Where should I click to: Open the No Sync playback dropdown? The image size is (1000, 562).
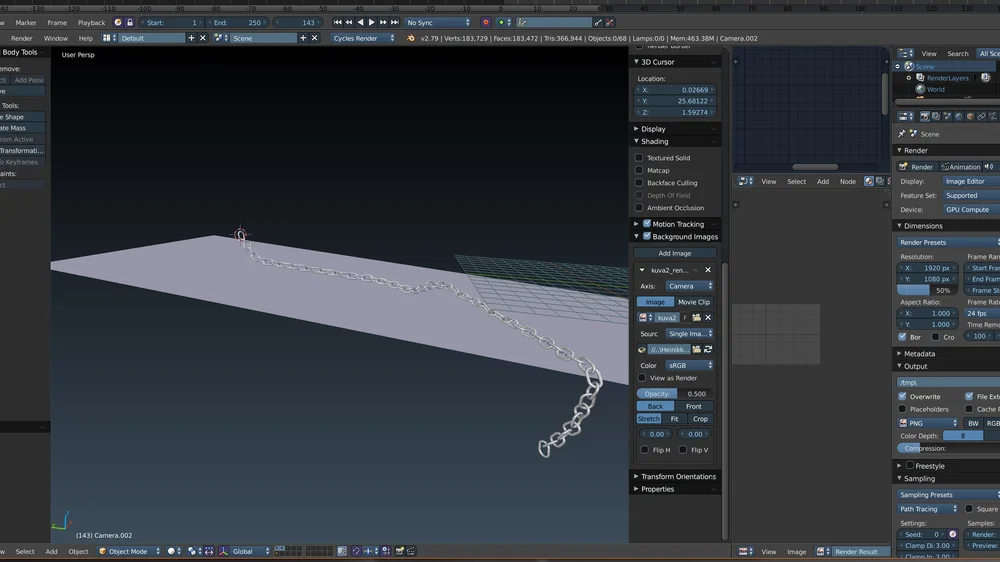point(438,22)
